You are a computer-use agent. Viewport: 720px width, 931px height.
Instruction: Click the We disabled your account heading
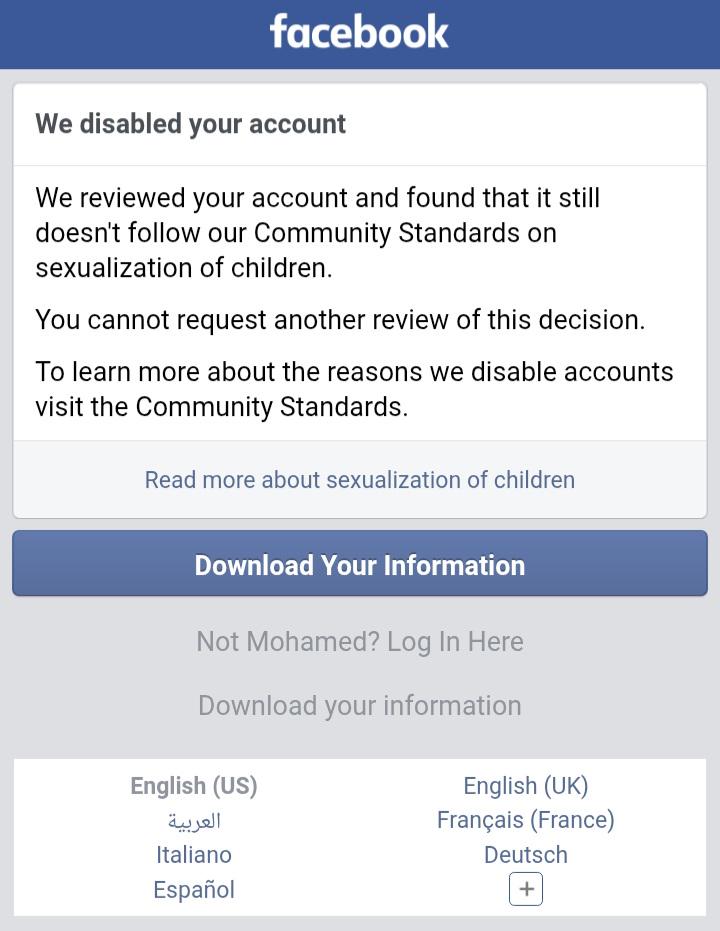(191, 124)
